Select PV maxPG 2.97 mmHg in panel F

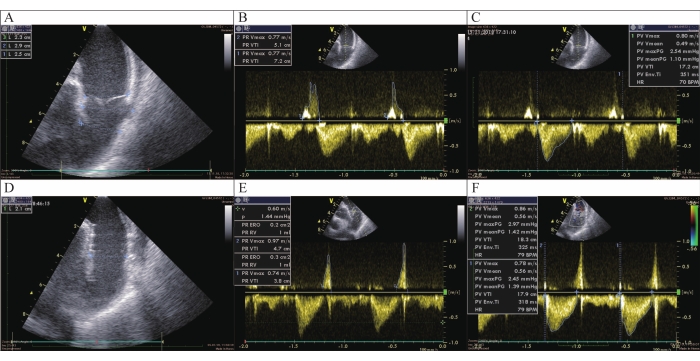[x=502, y=224]
